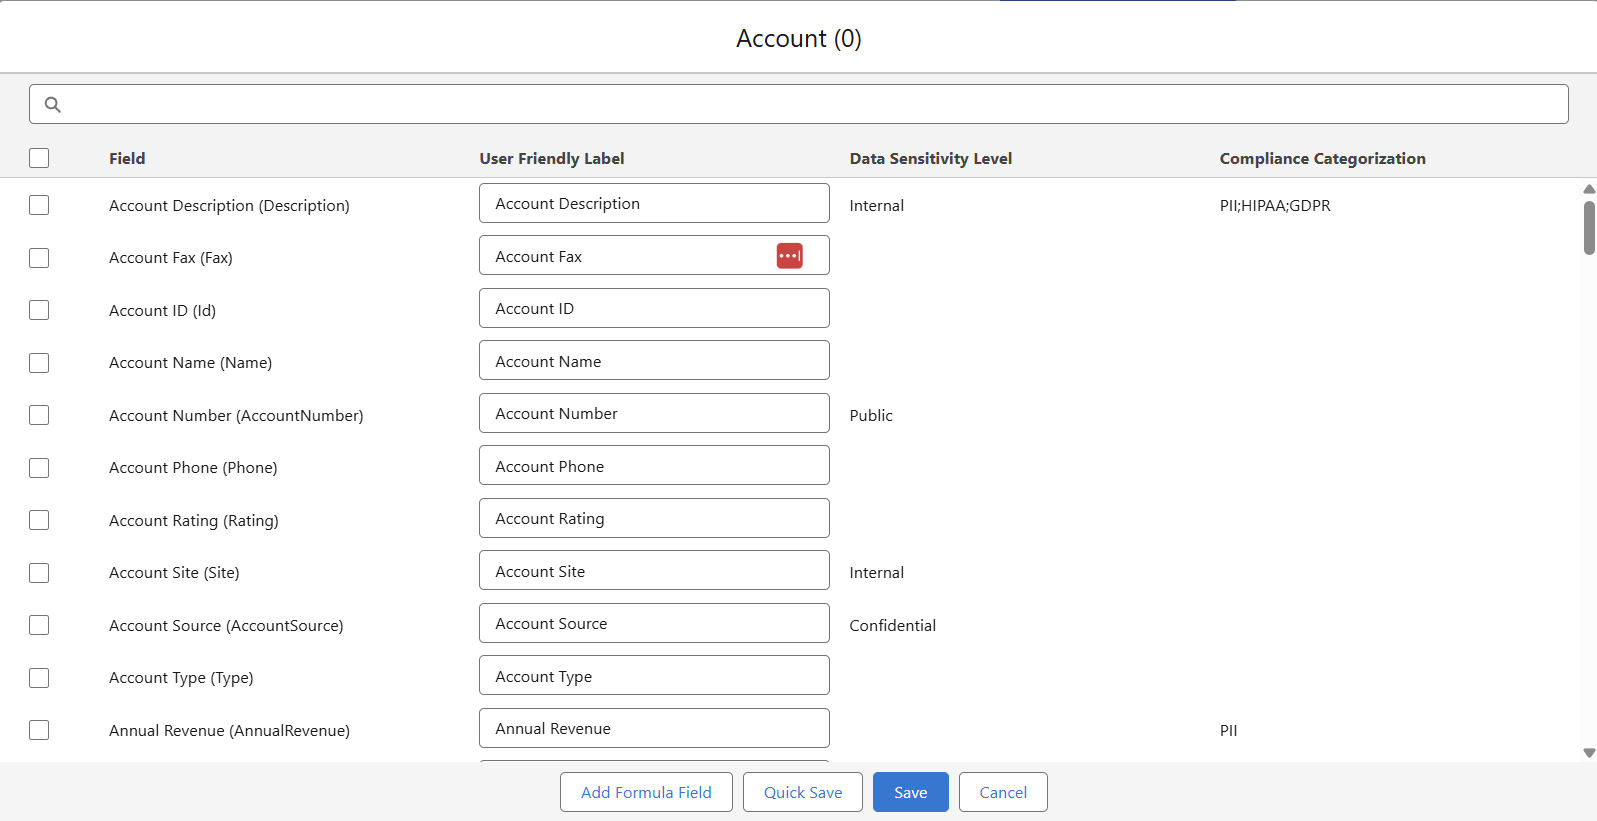Tick the Annual Revenue row checkbox

39,730
